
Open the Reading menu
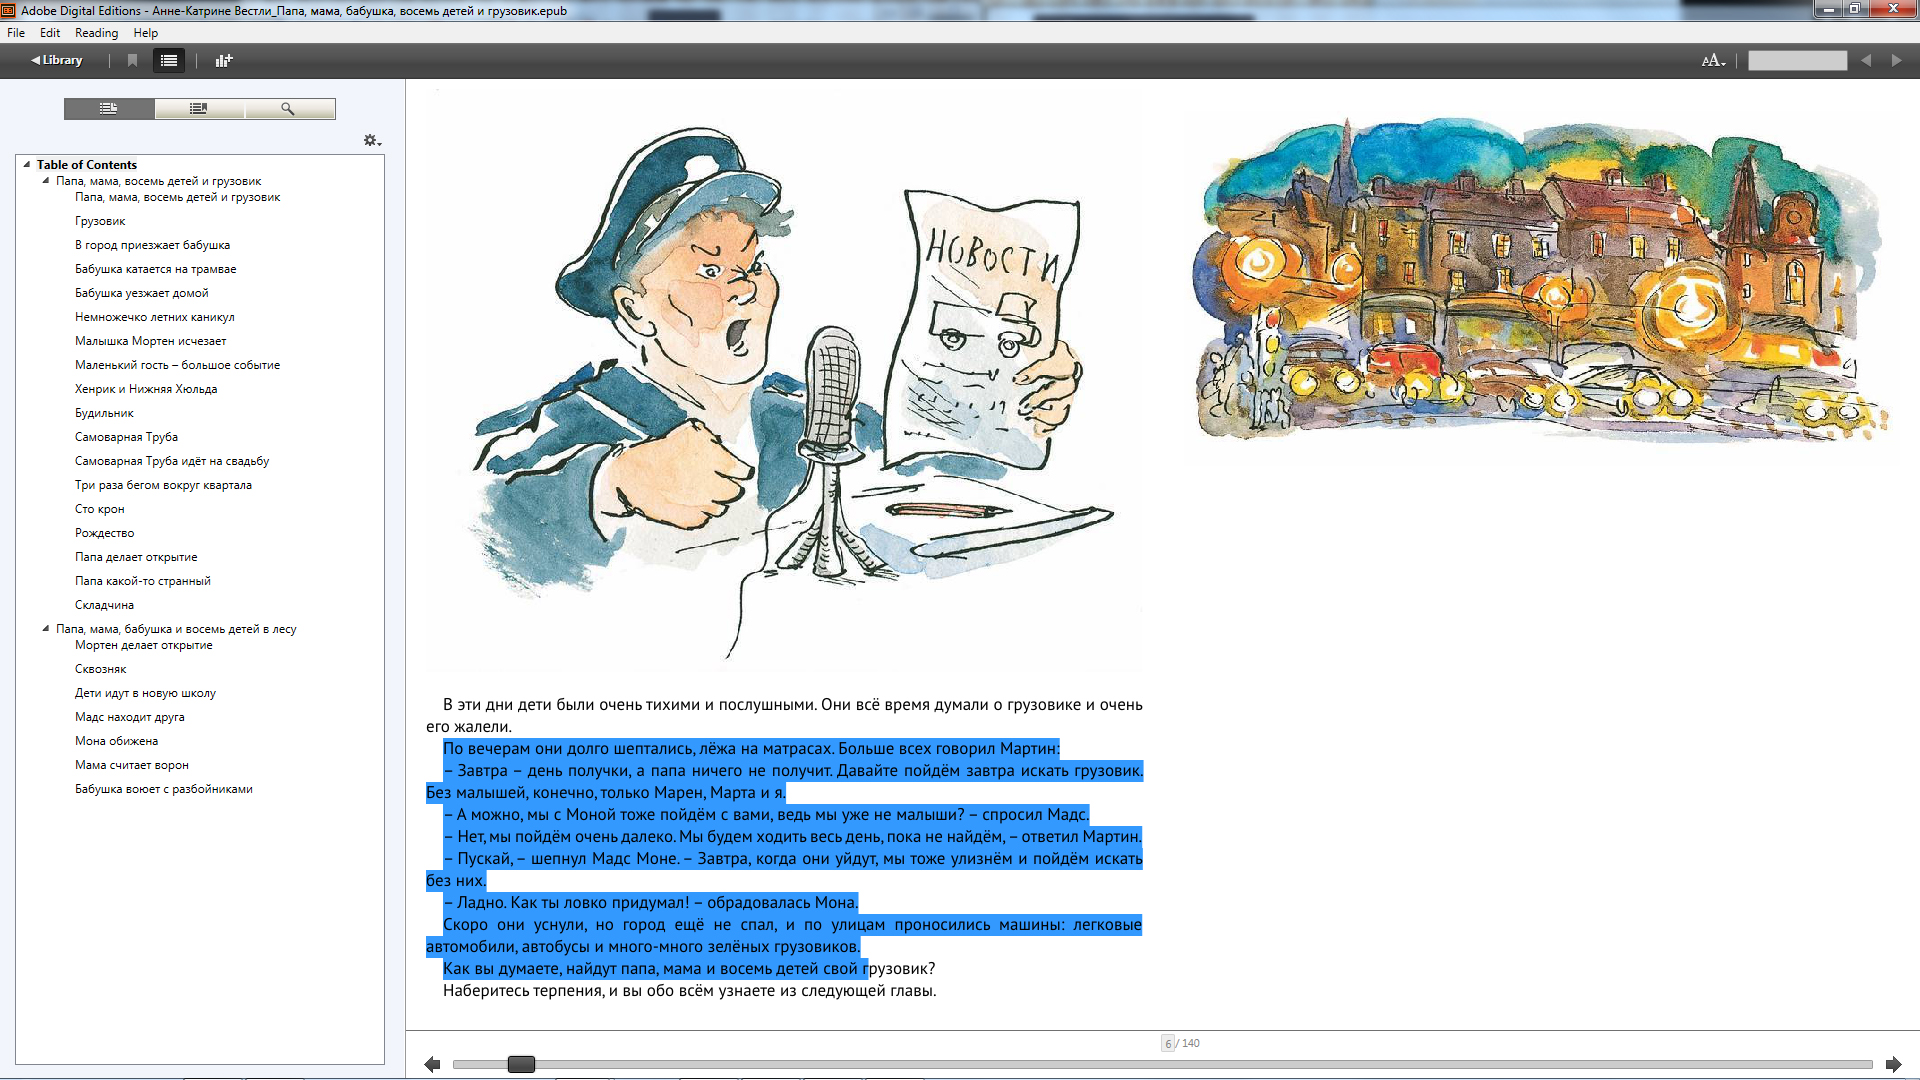point(96,33)
